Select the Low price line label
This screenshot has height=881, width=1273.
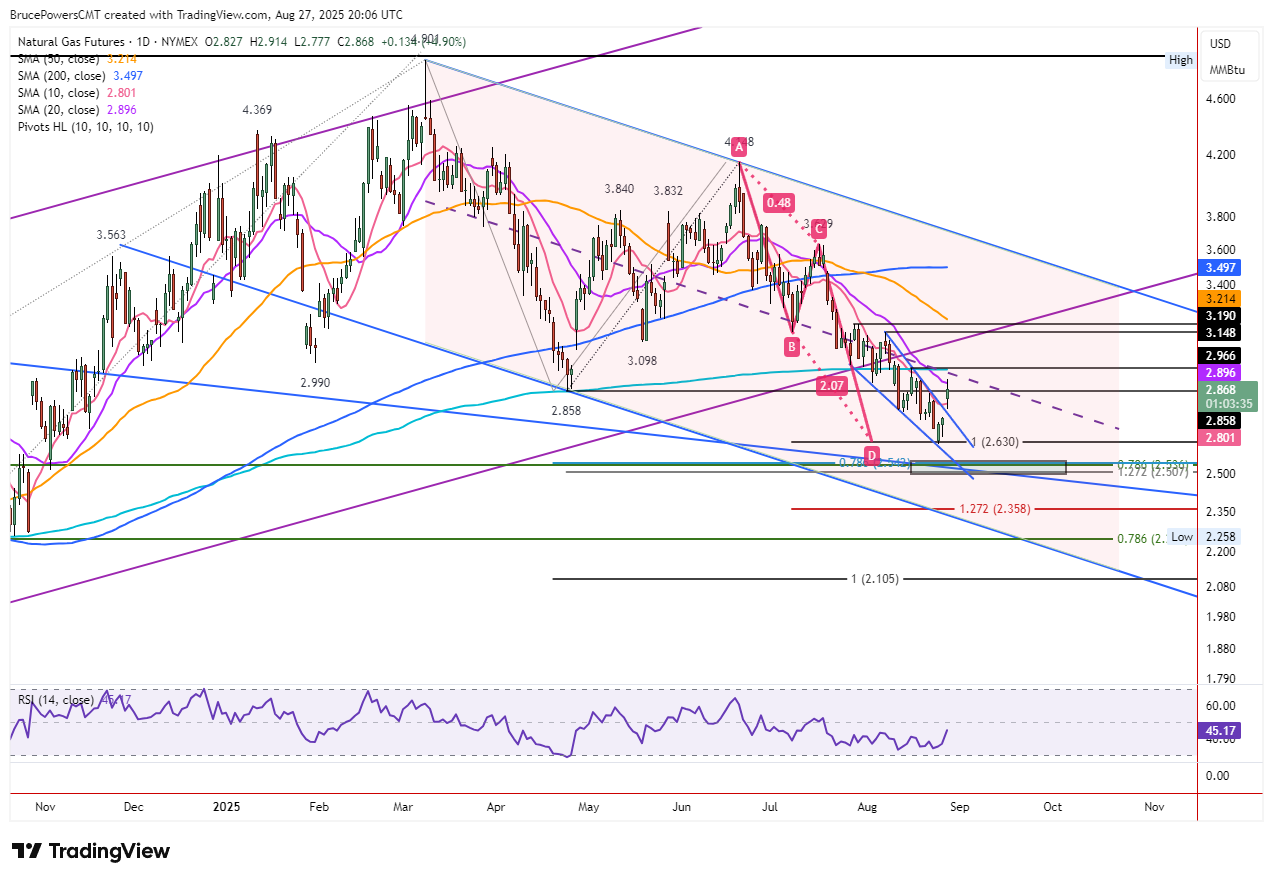pos(1182,537)
